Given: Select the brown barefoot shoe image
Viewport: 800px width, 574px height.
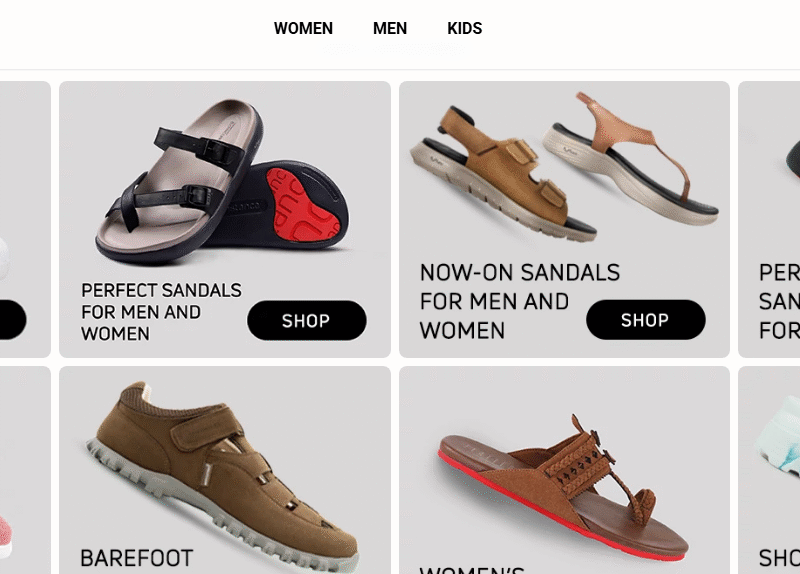Looking at the screenshot, I should tap(223, 475).
